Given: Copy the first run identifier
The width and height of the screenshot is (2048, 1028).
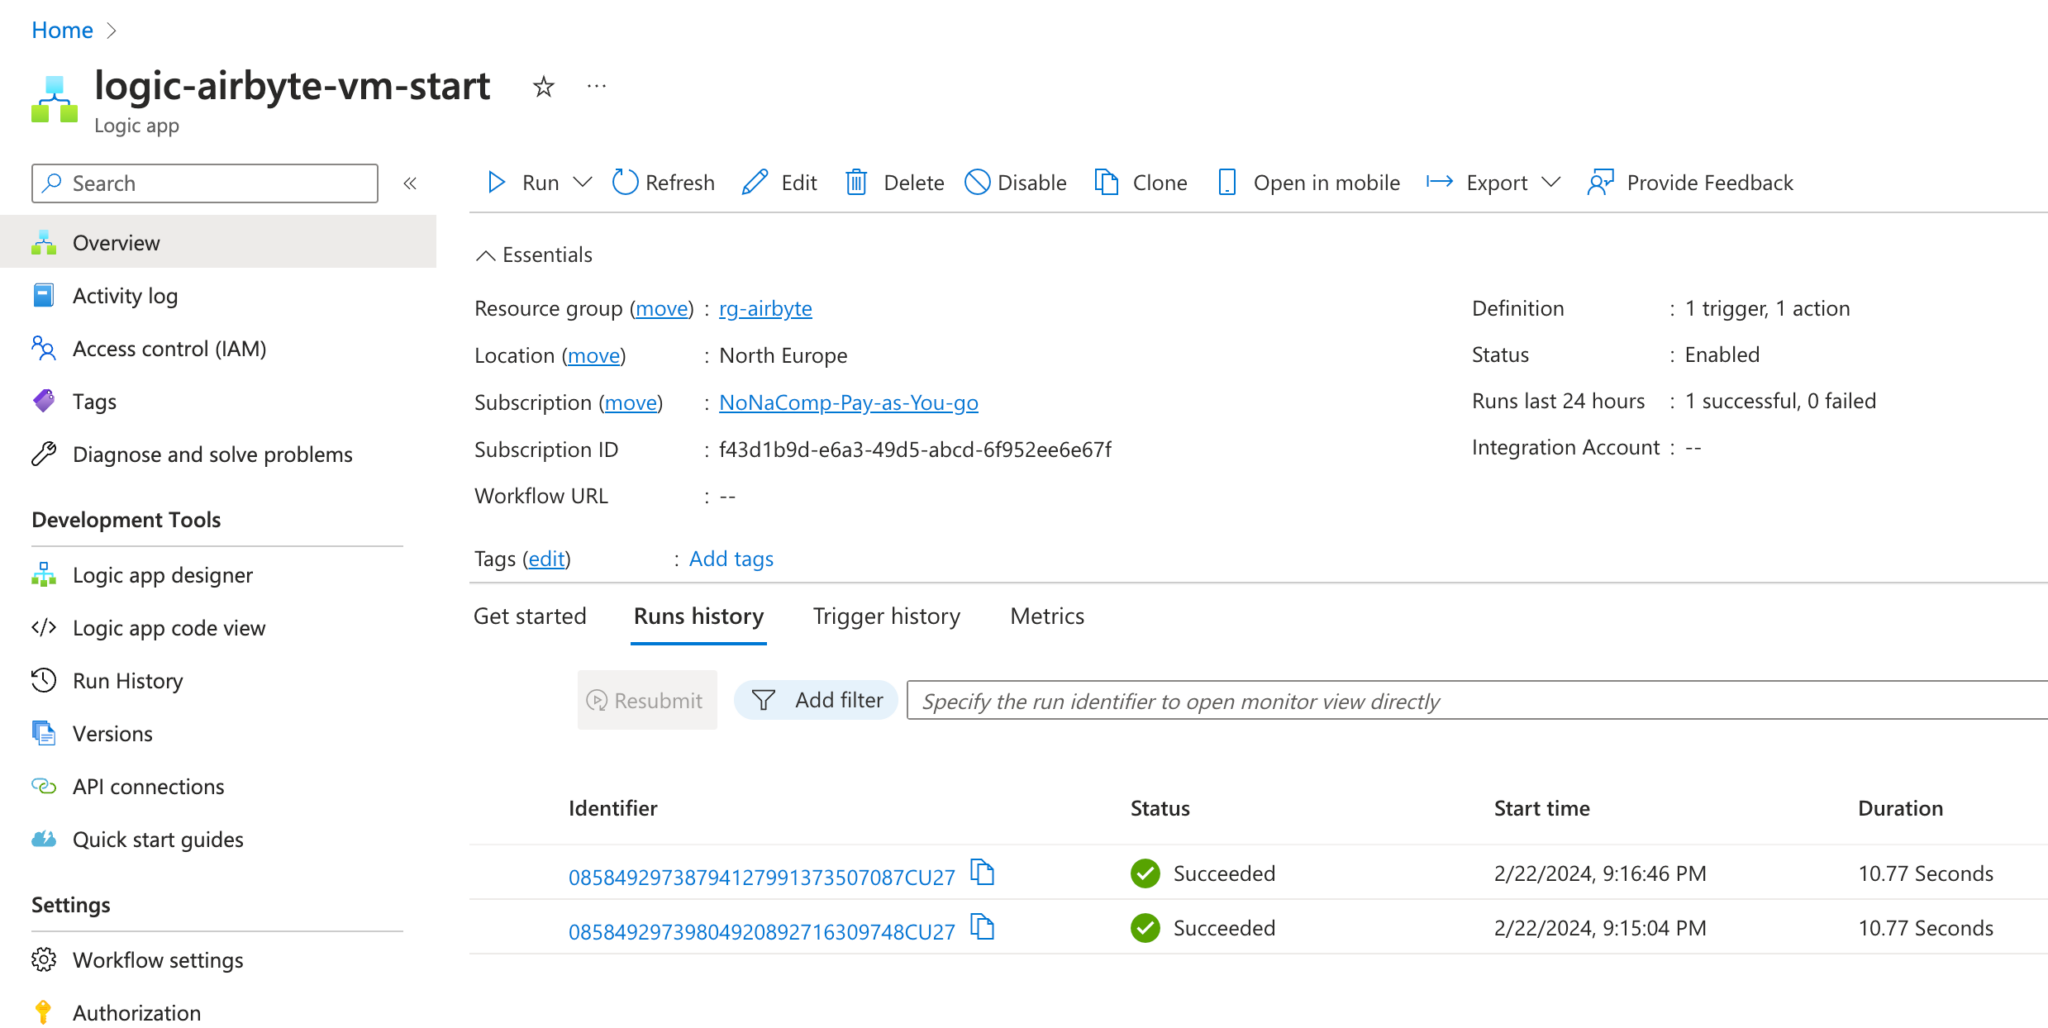Looking at the screenshot, I should pyautogui.click(x=983, y=873).
